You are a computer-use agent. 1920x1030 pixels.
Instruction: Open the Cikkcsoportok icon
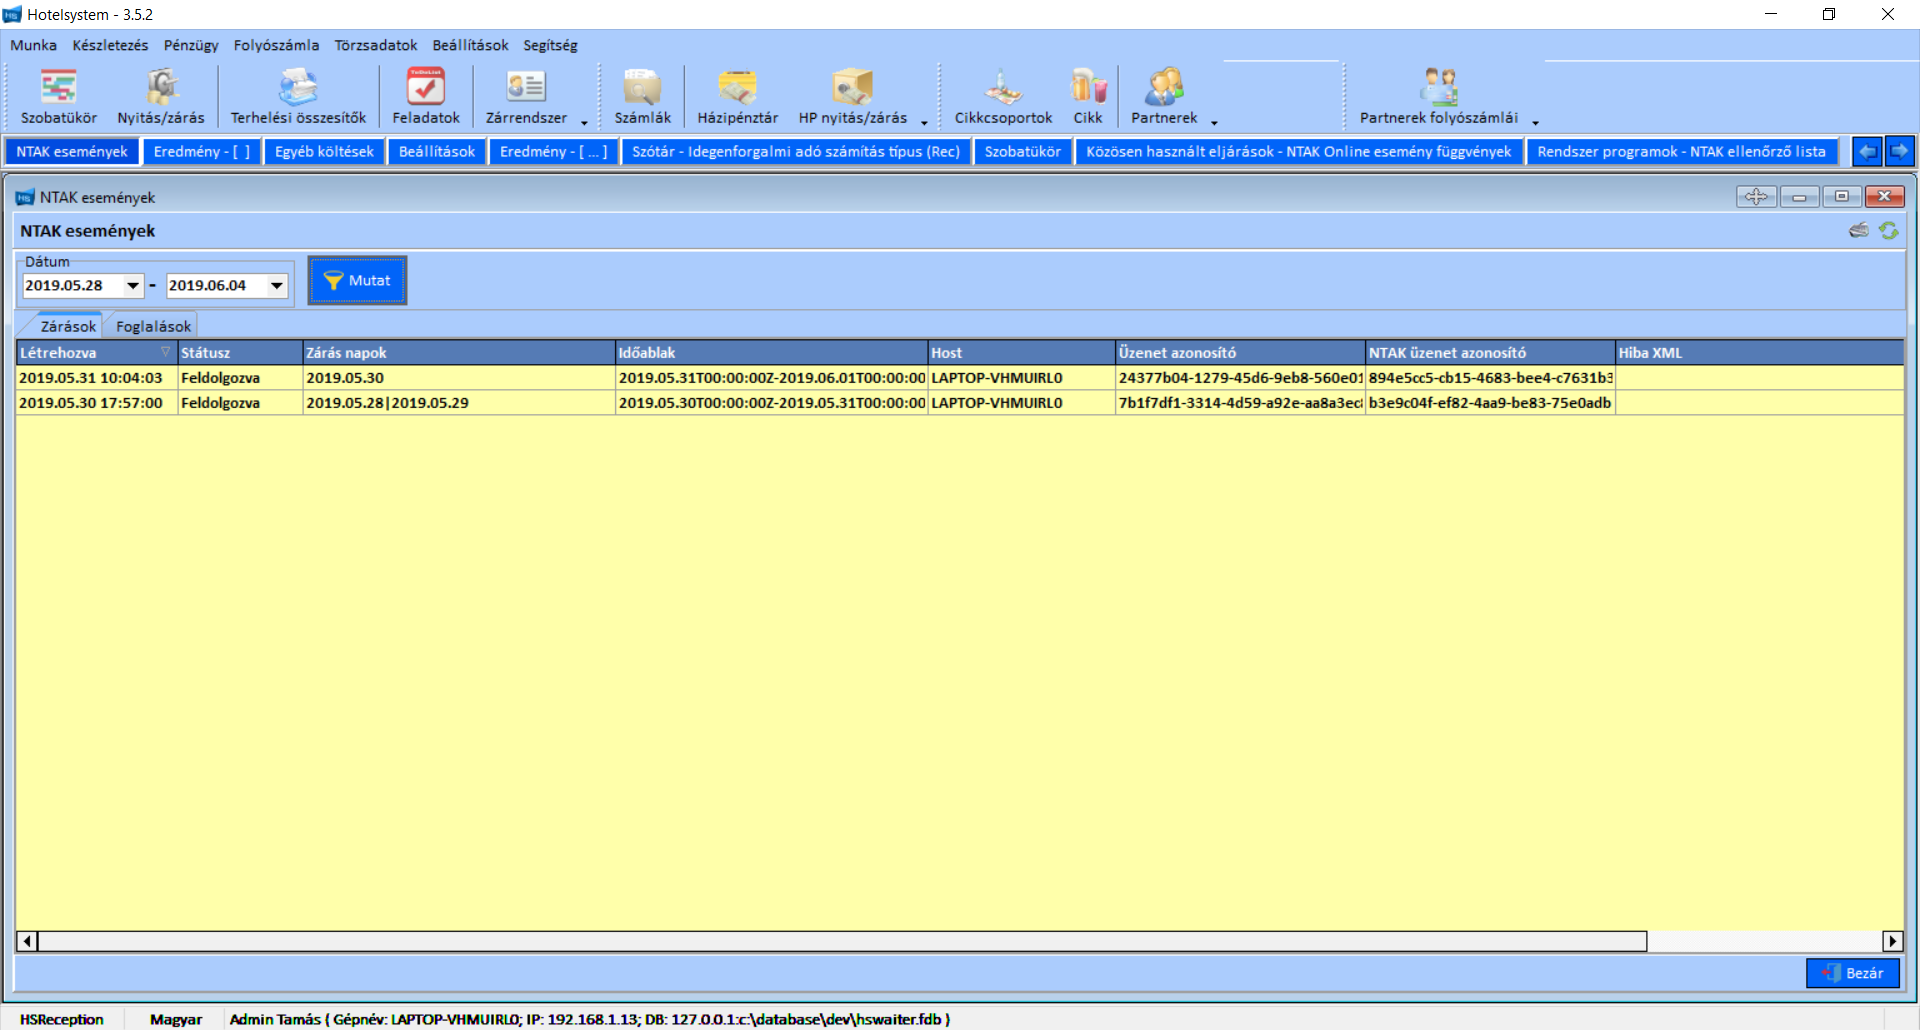click(1003, 97)
